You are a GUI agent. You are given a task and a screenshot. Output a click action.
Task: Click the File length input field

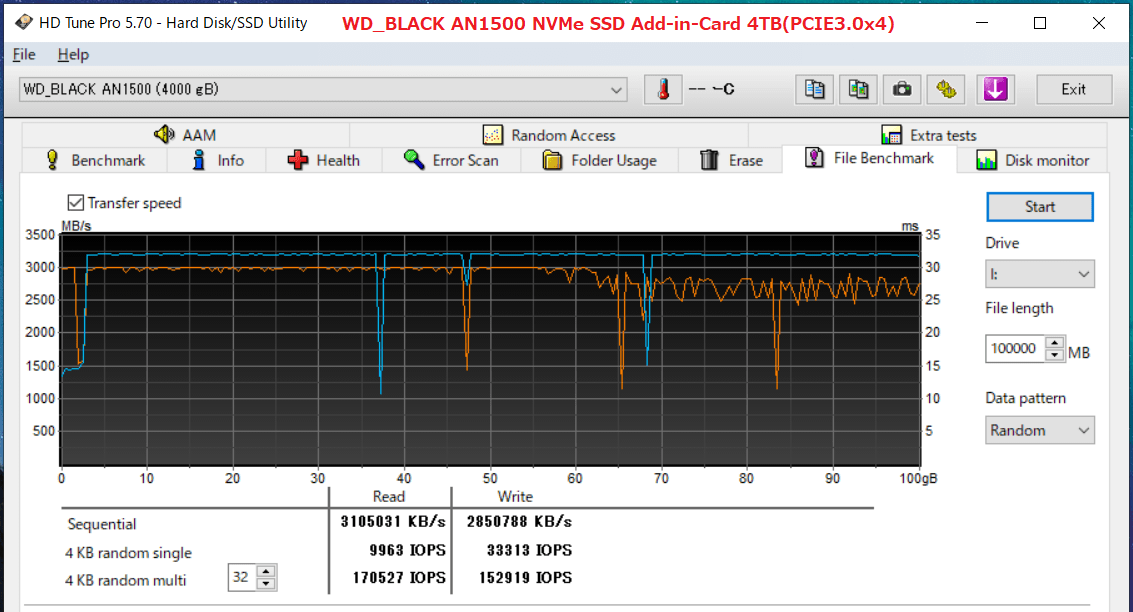click(x=1015, y=348)
